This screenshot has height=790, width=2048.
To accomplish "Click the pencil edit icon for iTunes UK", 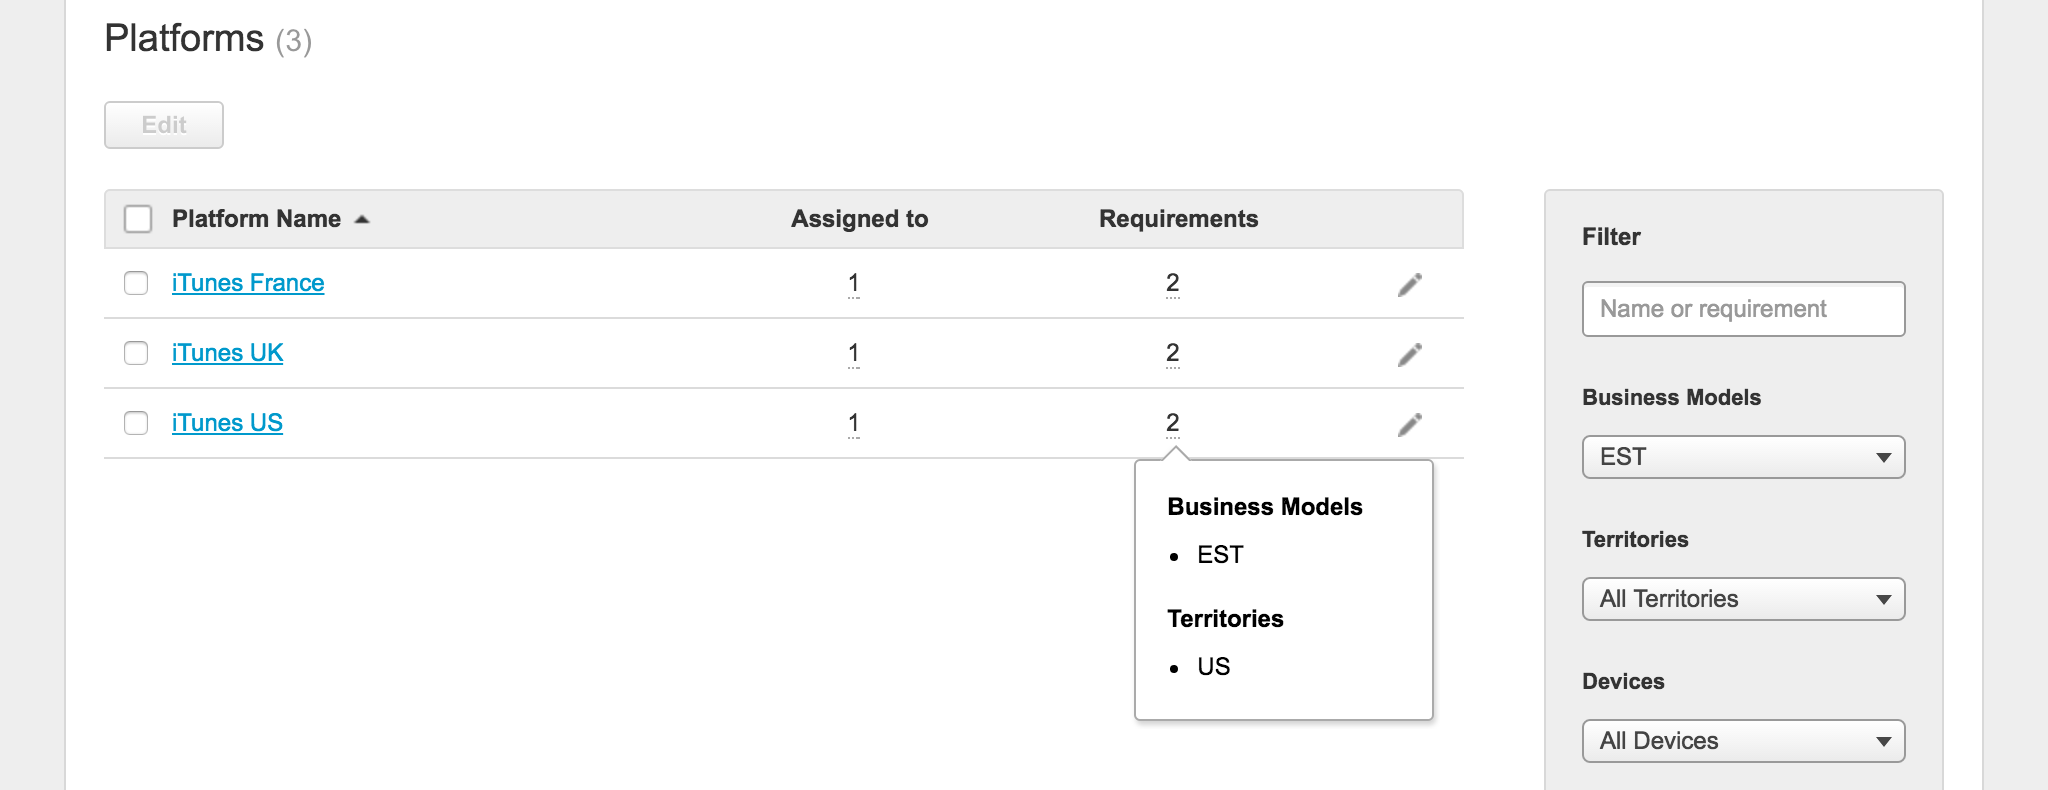I will pos(1409,355).
